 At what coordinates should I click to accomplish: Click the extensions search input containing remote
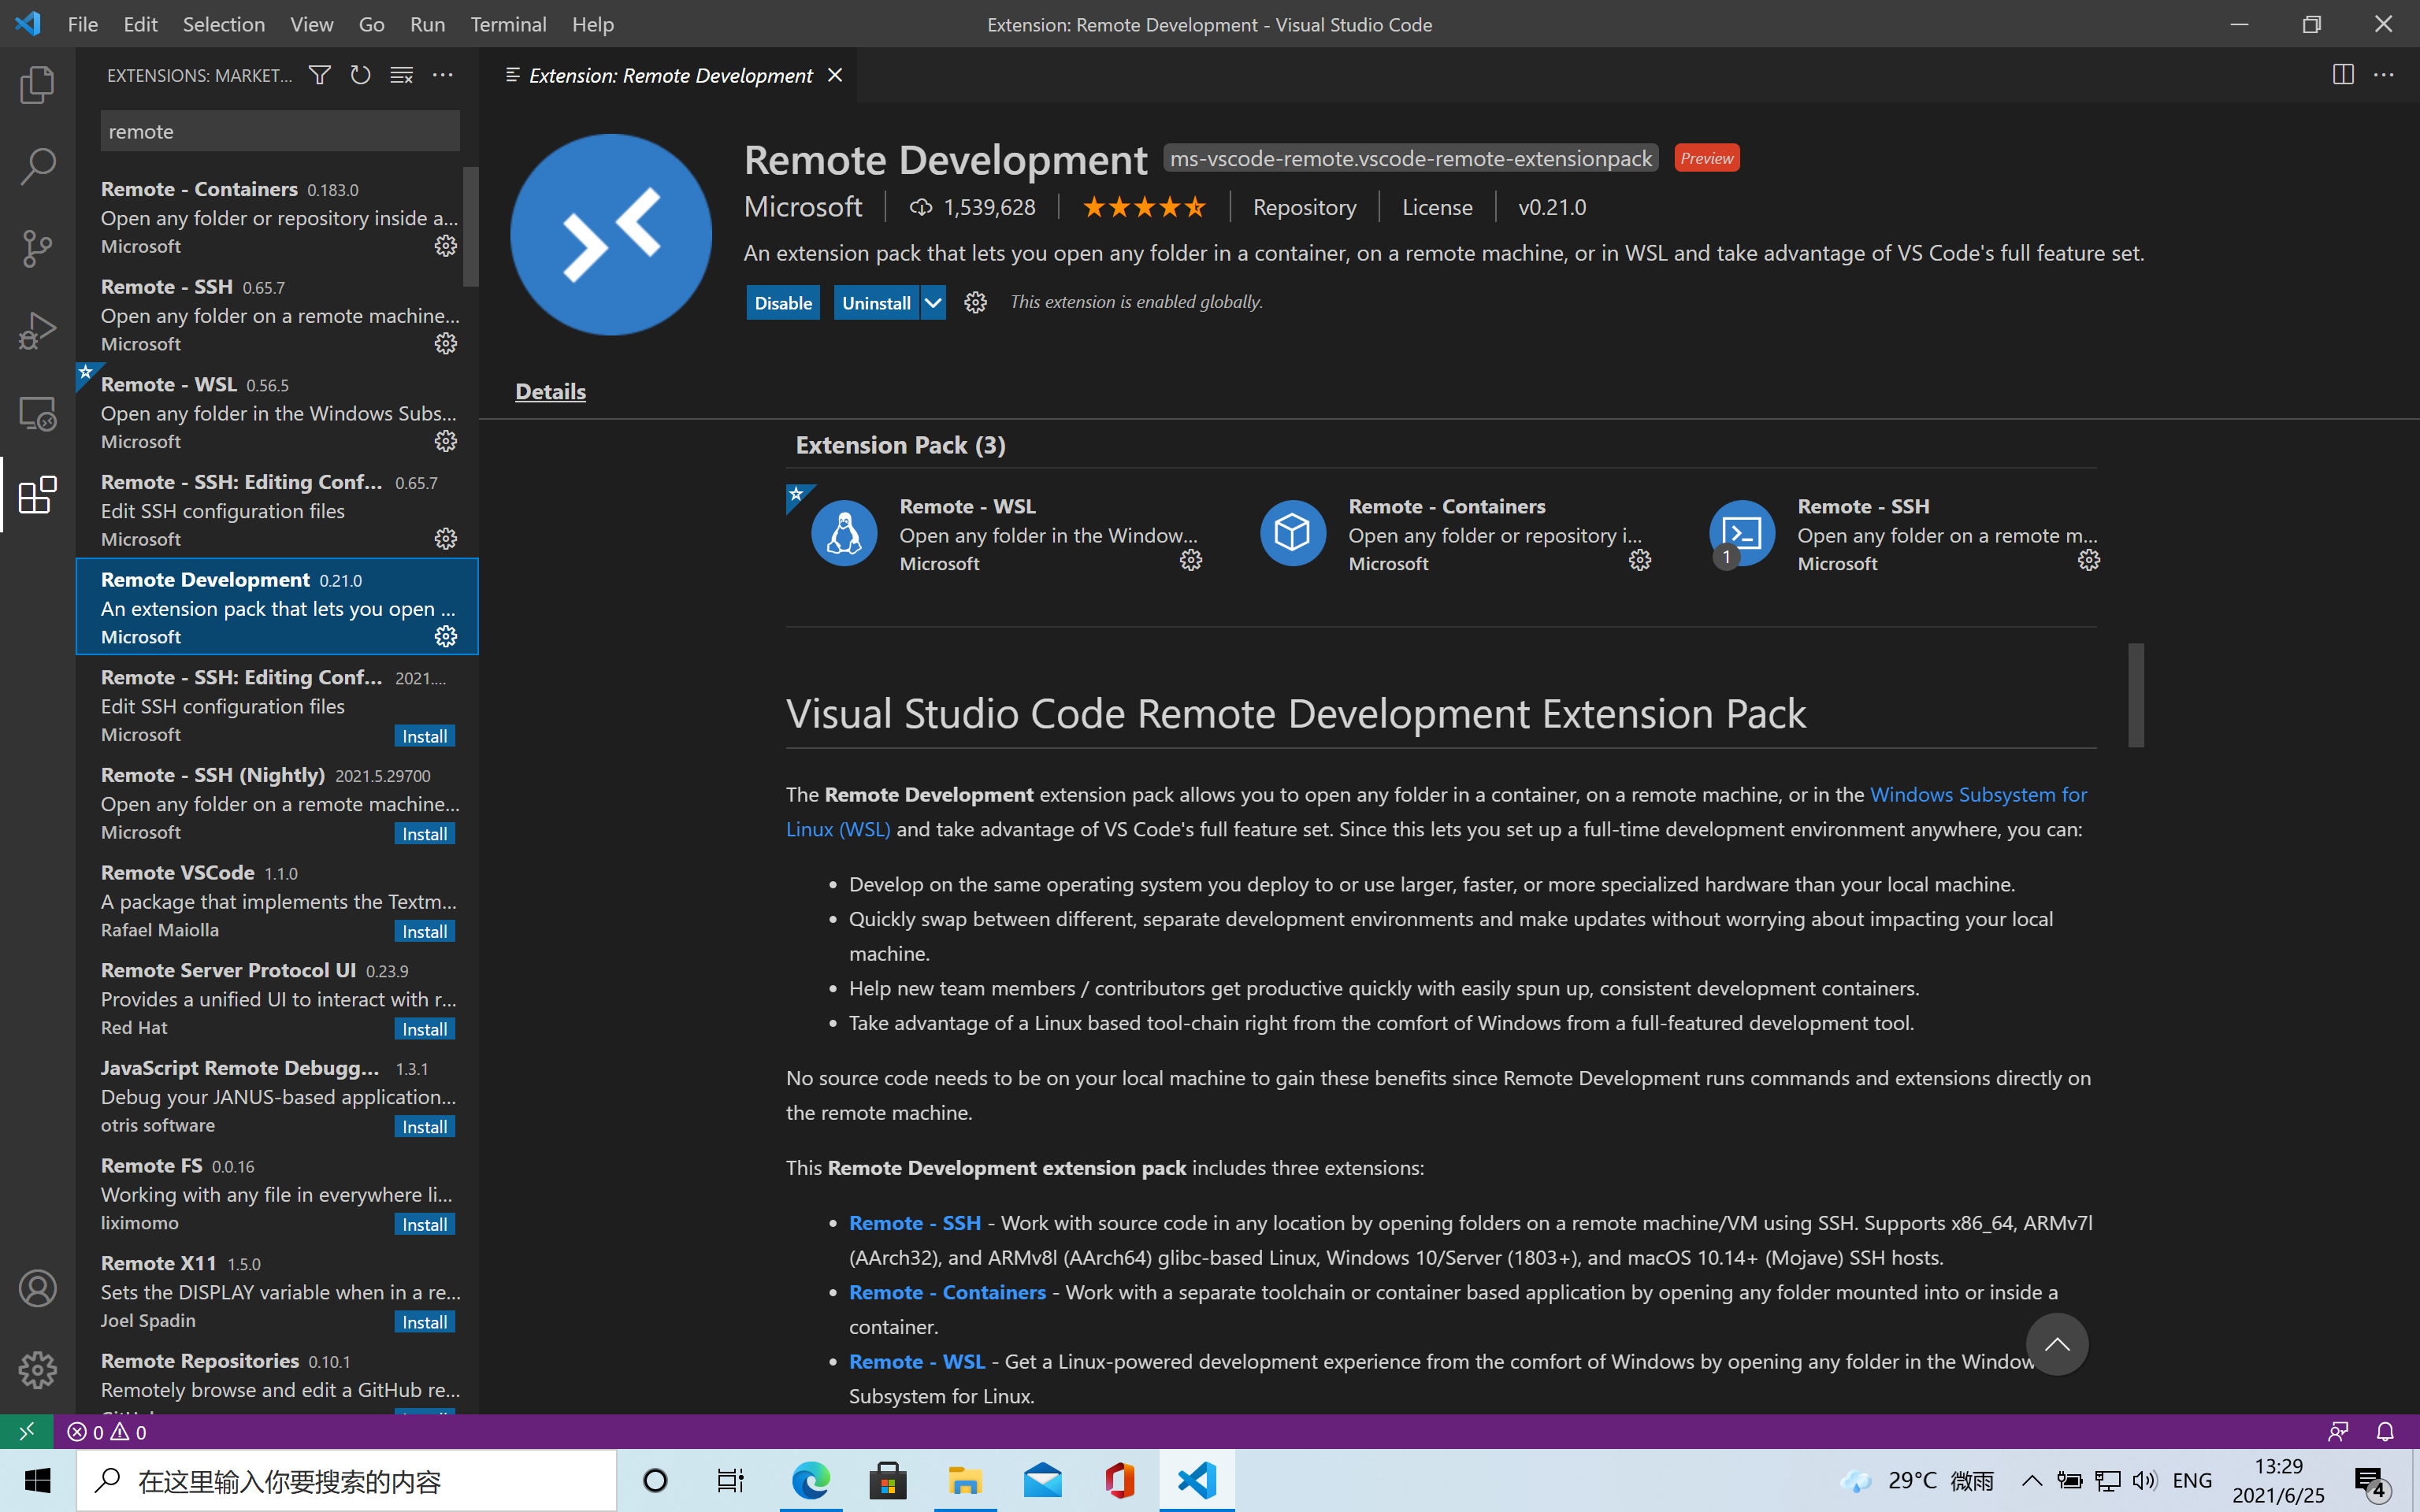pyautogui.click(x=280, y=130)
